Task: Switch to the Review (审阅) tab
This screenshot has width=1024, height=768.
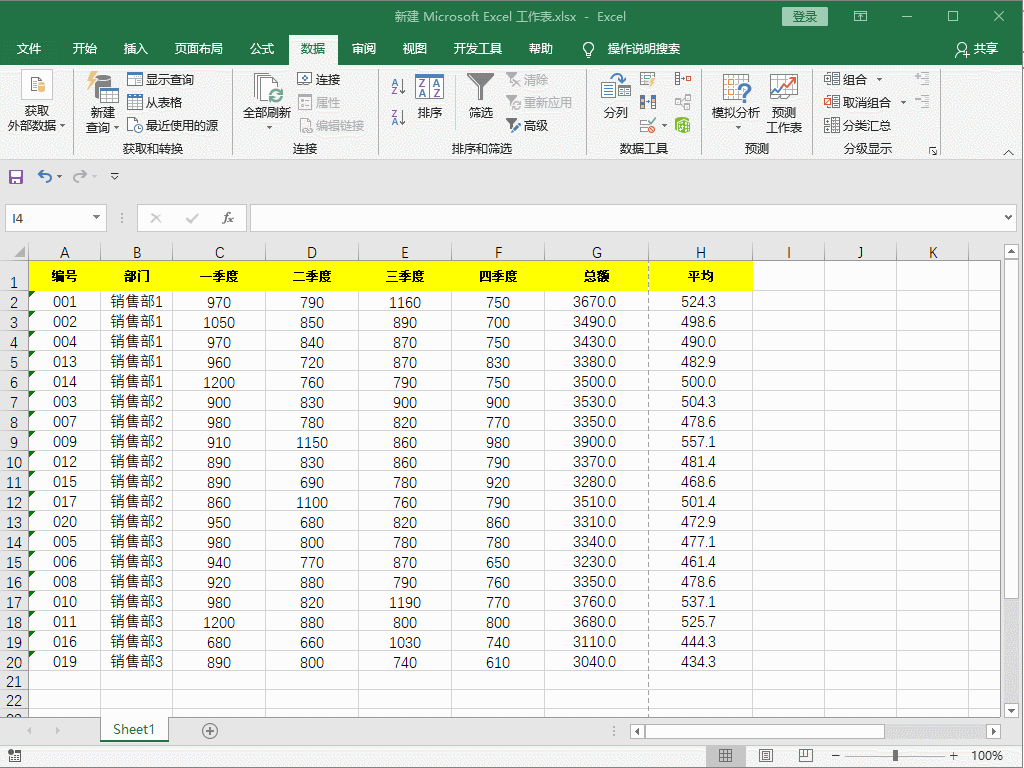Action: tap(364, 49)
